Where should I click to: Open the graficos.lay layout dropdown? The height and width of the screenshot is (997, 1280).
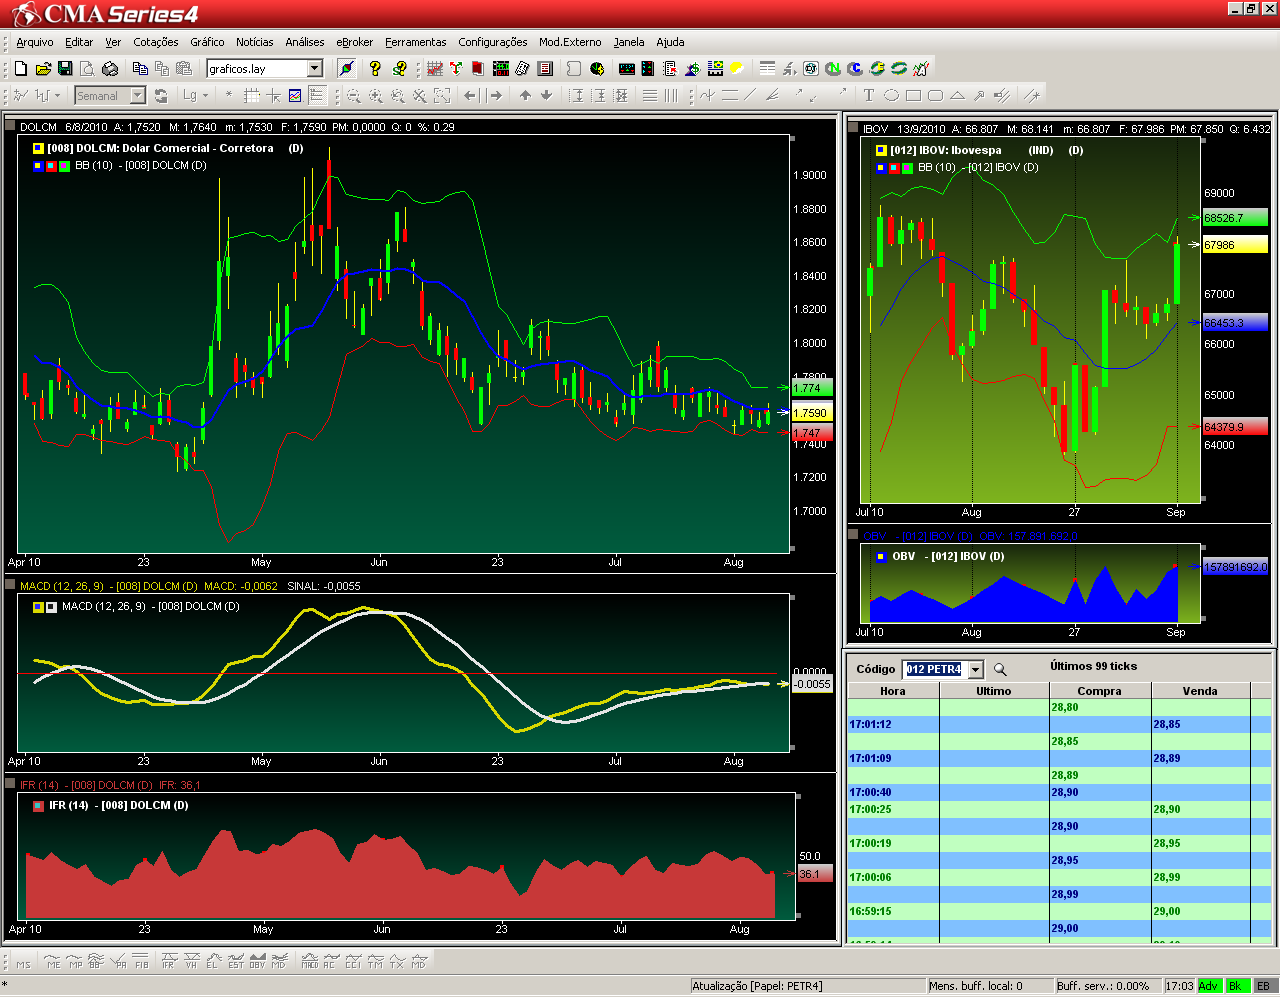tap(315, 68)
